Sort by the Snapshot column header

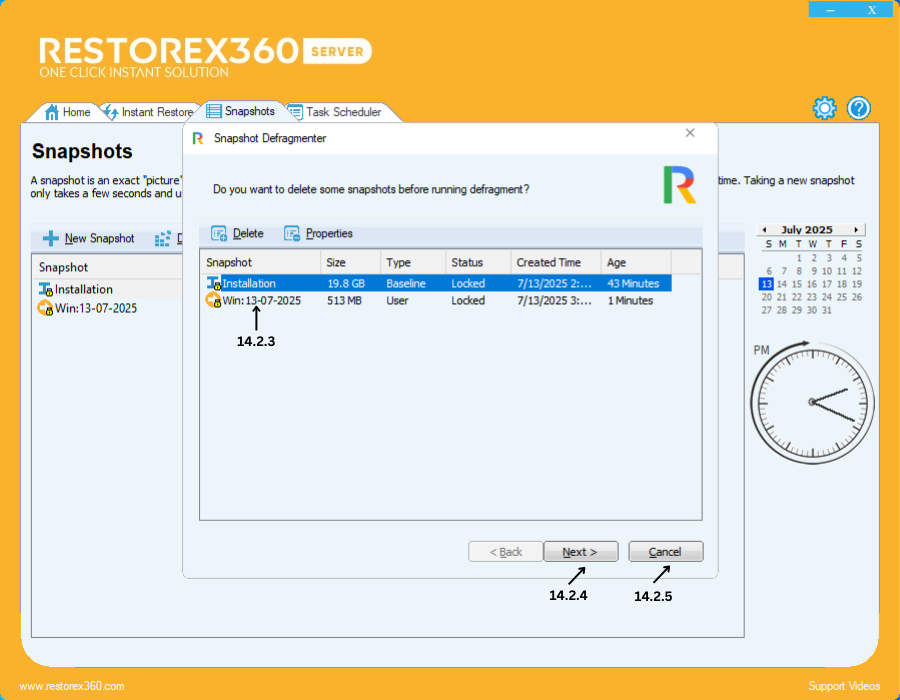(x=260, y=262)
